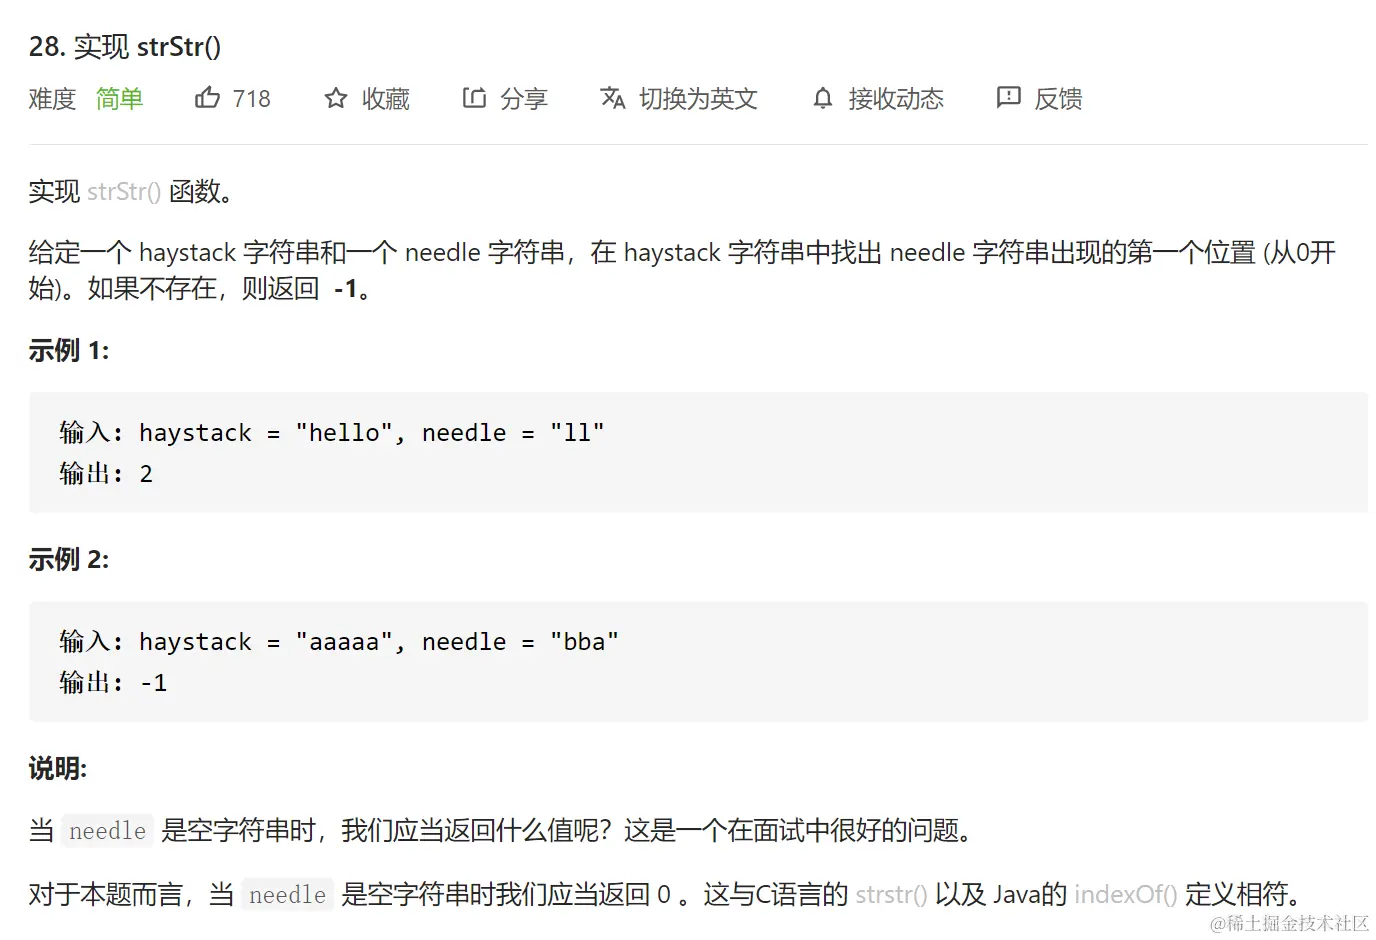Image resolution: width=1376 pixels, height=940 pixels.
Task: Click the green 简单 difficulty label
Action: click(119, 99)
